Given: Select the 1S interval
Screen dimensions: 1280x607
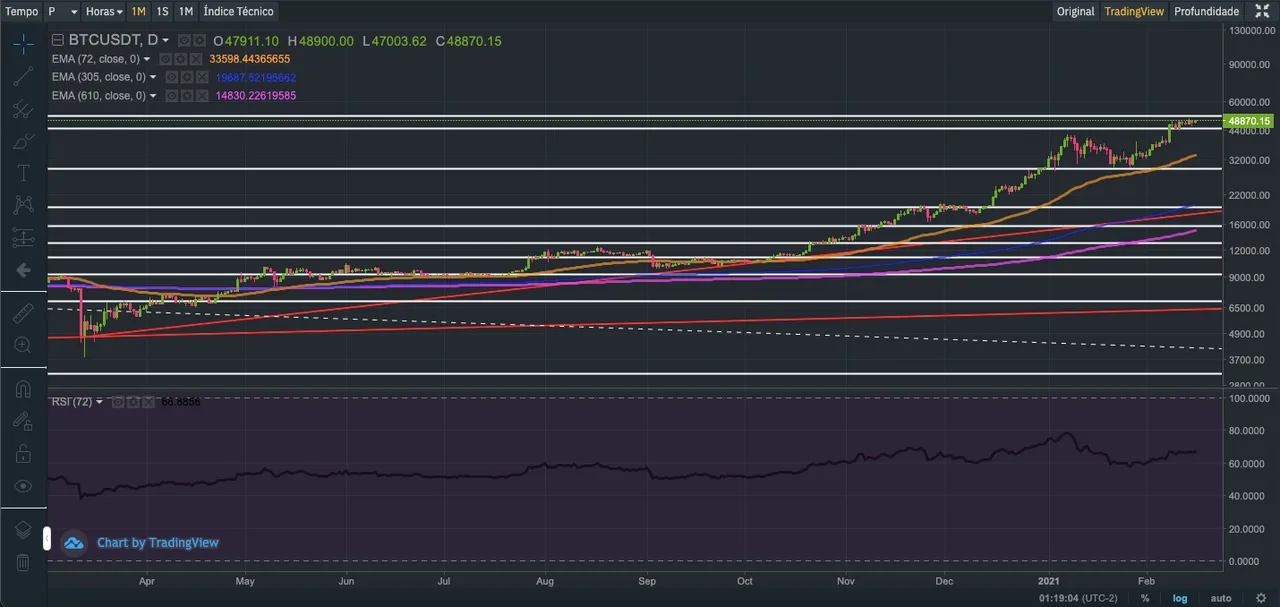Looking at the screenshot, I should pos(162,11).
